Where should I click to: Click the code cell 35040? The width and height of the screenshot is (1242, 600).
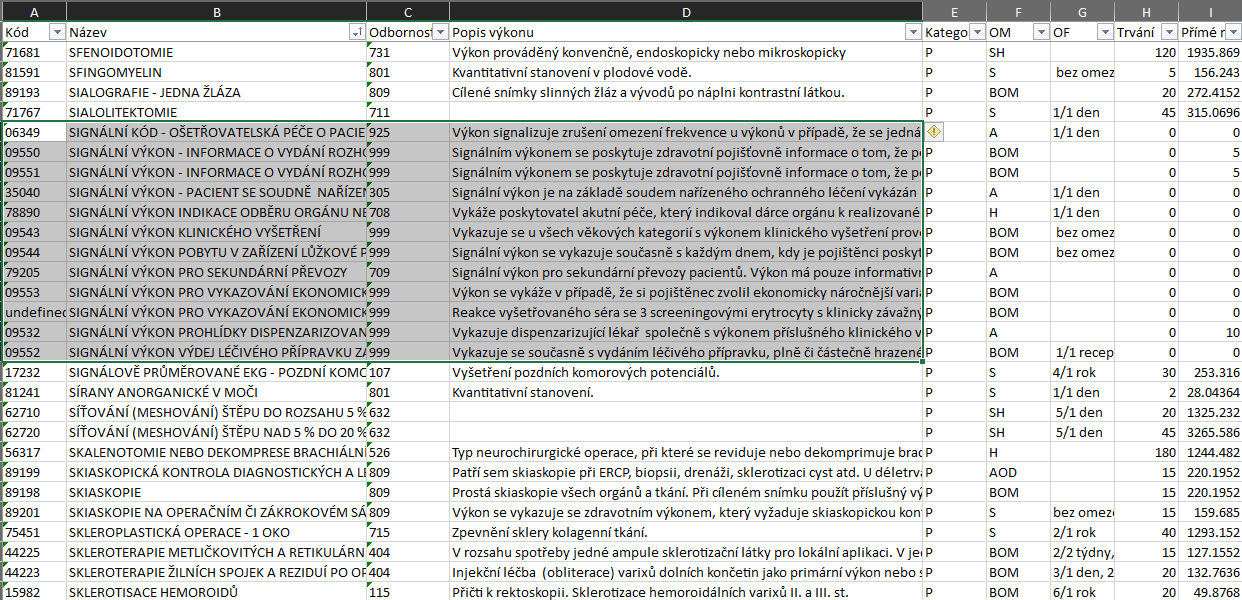click(x=34, y=192)
